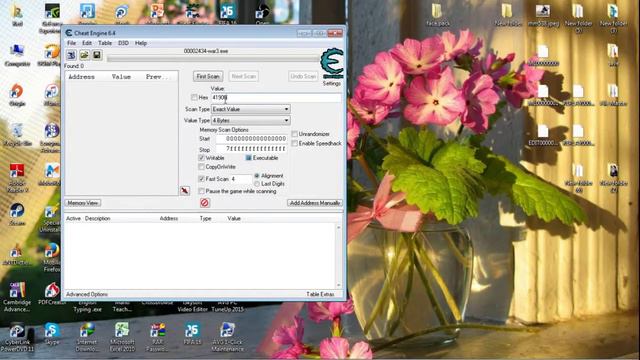The image size is (640, 360).
Task: Open the AVG 1-Click Maintenance icon
Action: (227, 338)
